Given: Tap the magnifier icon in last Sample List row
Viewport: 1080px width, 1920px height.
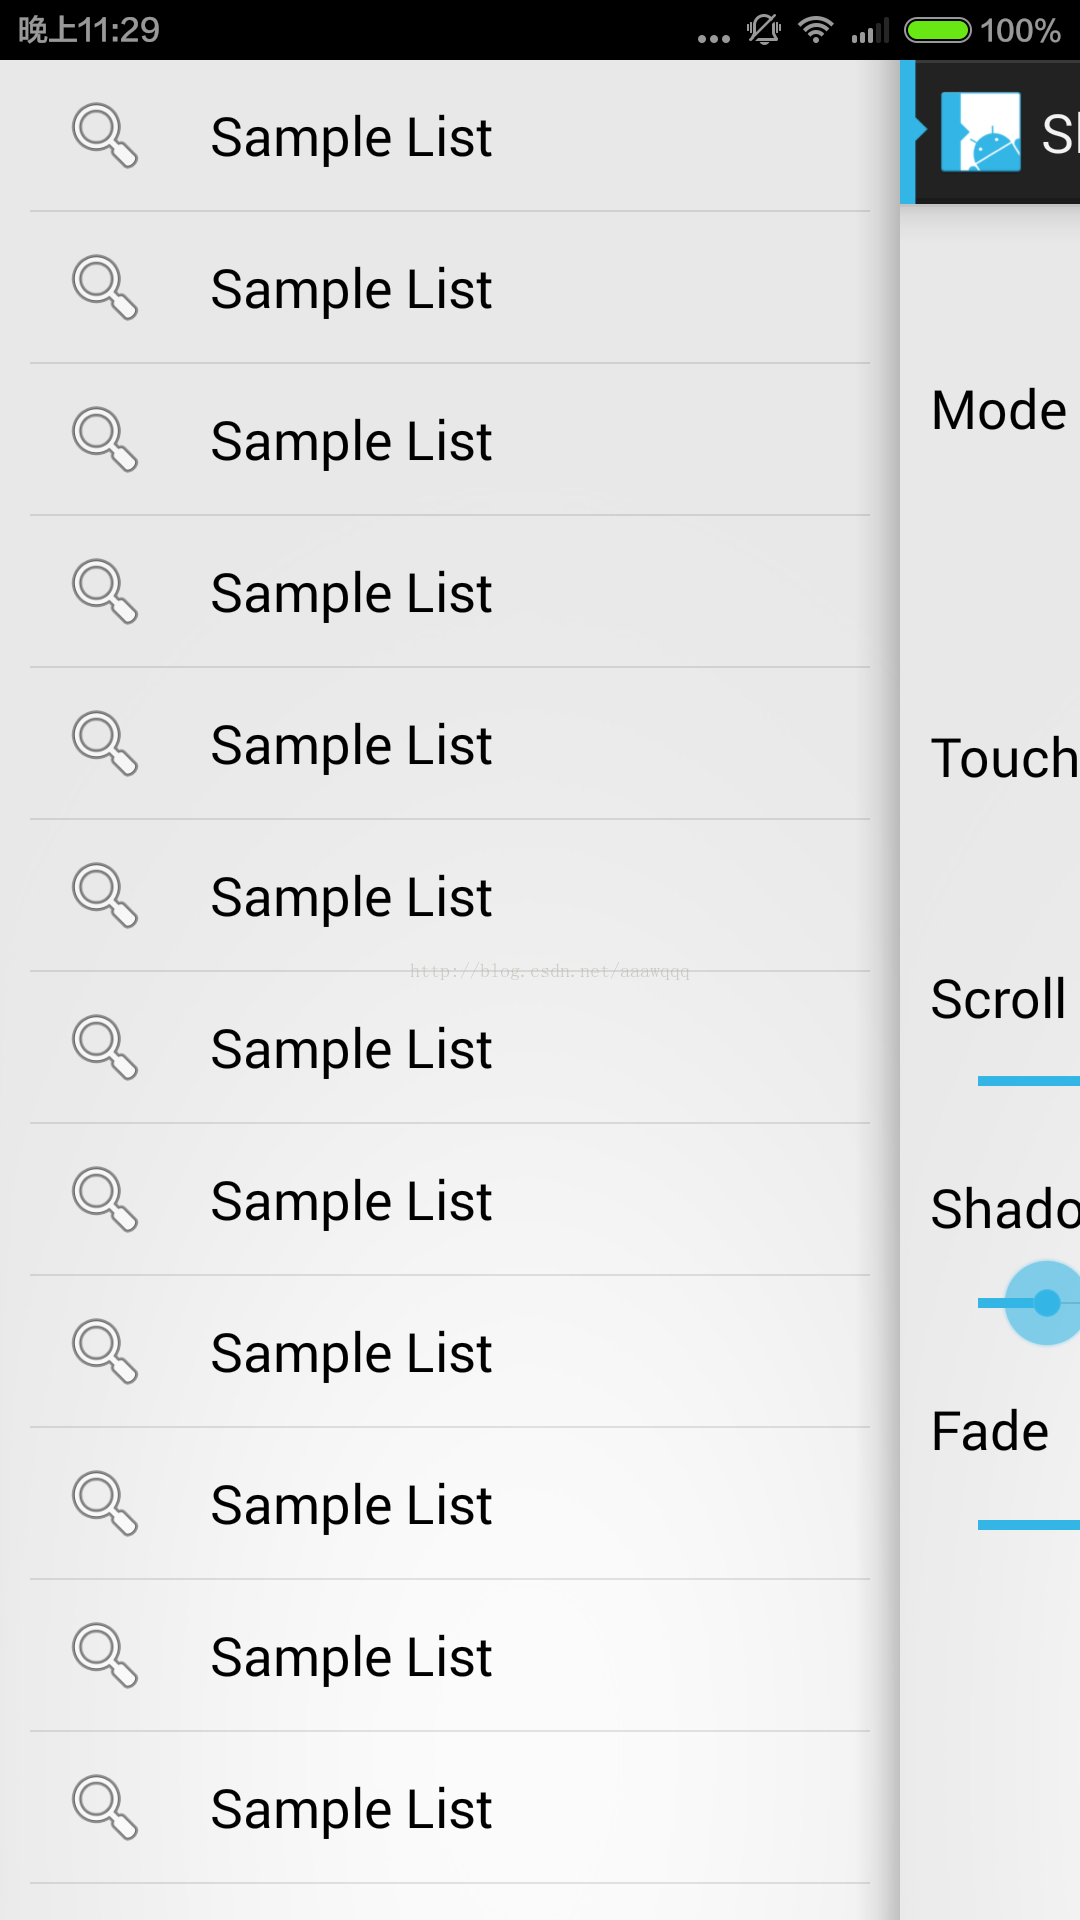Looking at the screenshot, I should point(105,1808).
